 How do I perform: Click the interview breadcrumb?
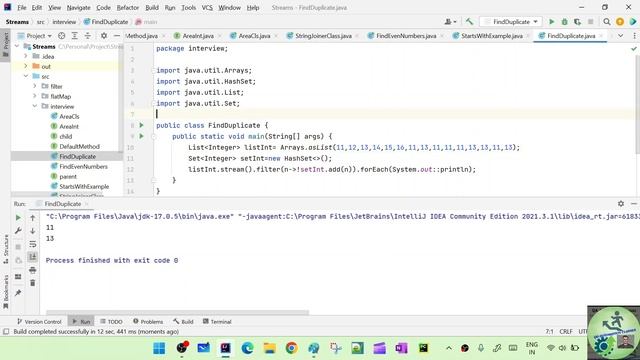click(64, 22)
